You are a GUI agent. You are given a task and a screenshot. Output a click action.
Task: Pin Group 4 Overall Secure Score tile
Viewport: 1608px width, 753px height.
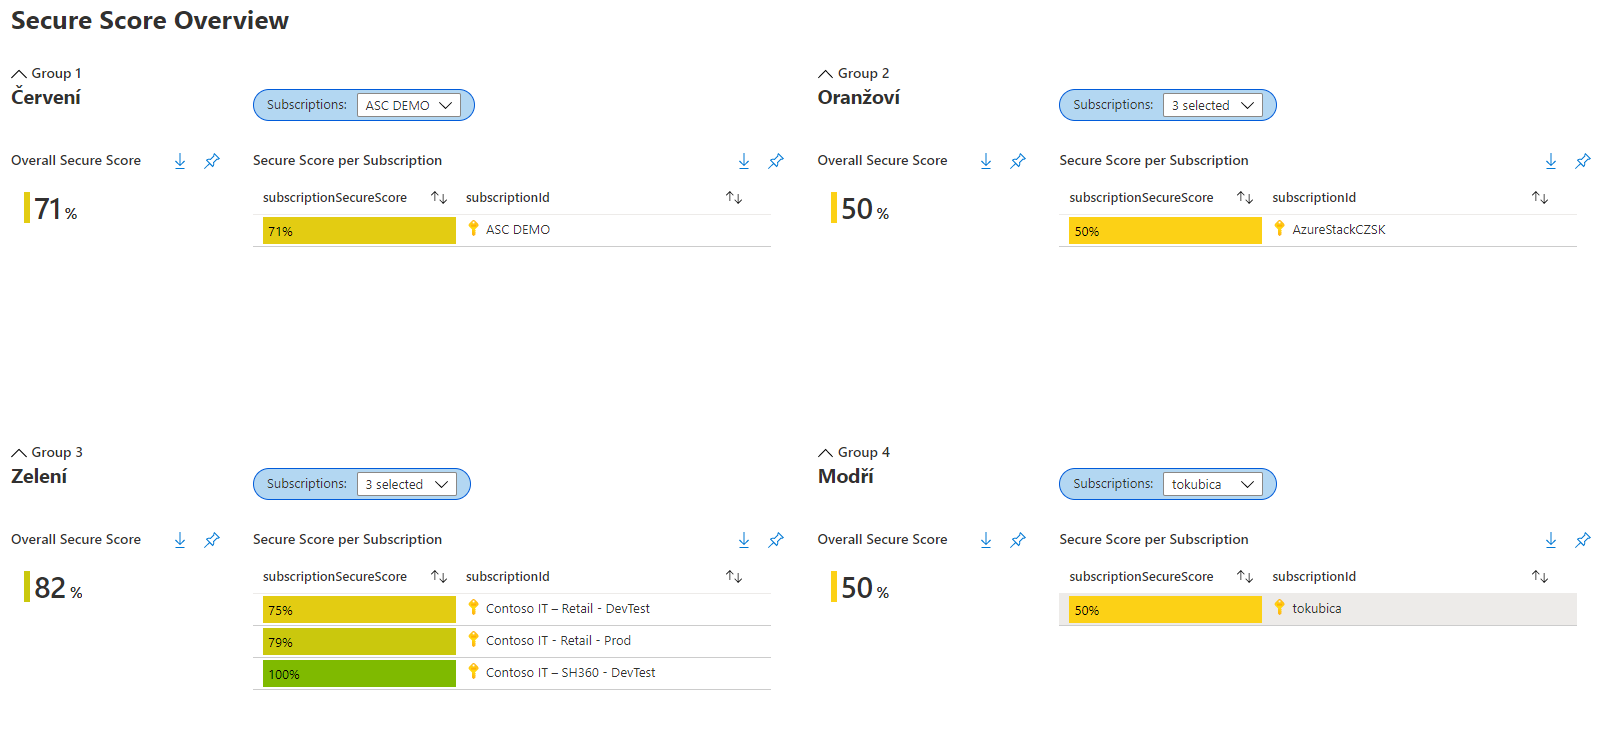coord(1018,540)
